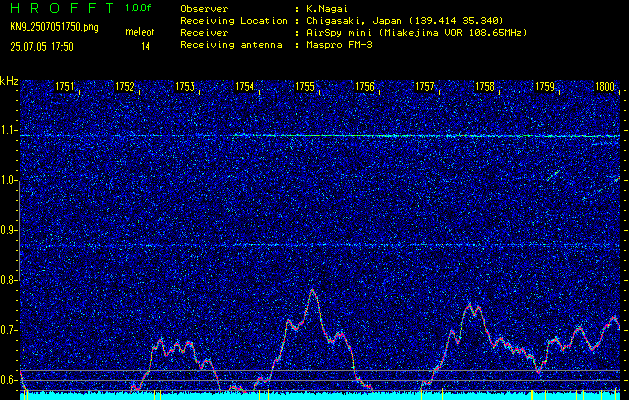Click the 0.7 frequency axis label
Viewport: 629px width, 400px height.
coord(7,330)
